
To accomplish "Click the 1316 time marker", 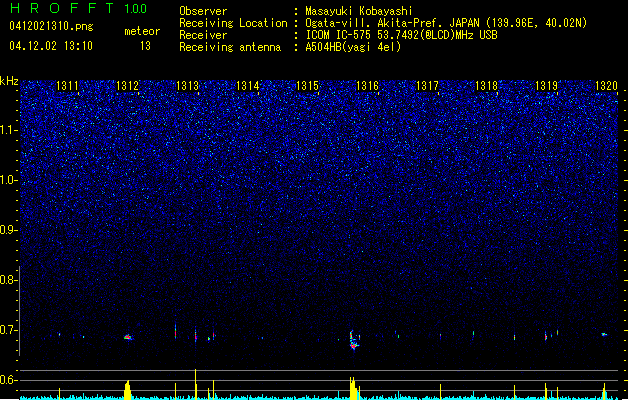I will [367, 86].
